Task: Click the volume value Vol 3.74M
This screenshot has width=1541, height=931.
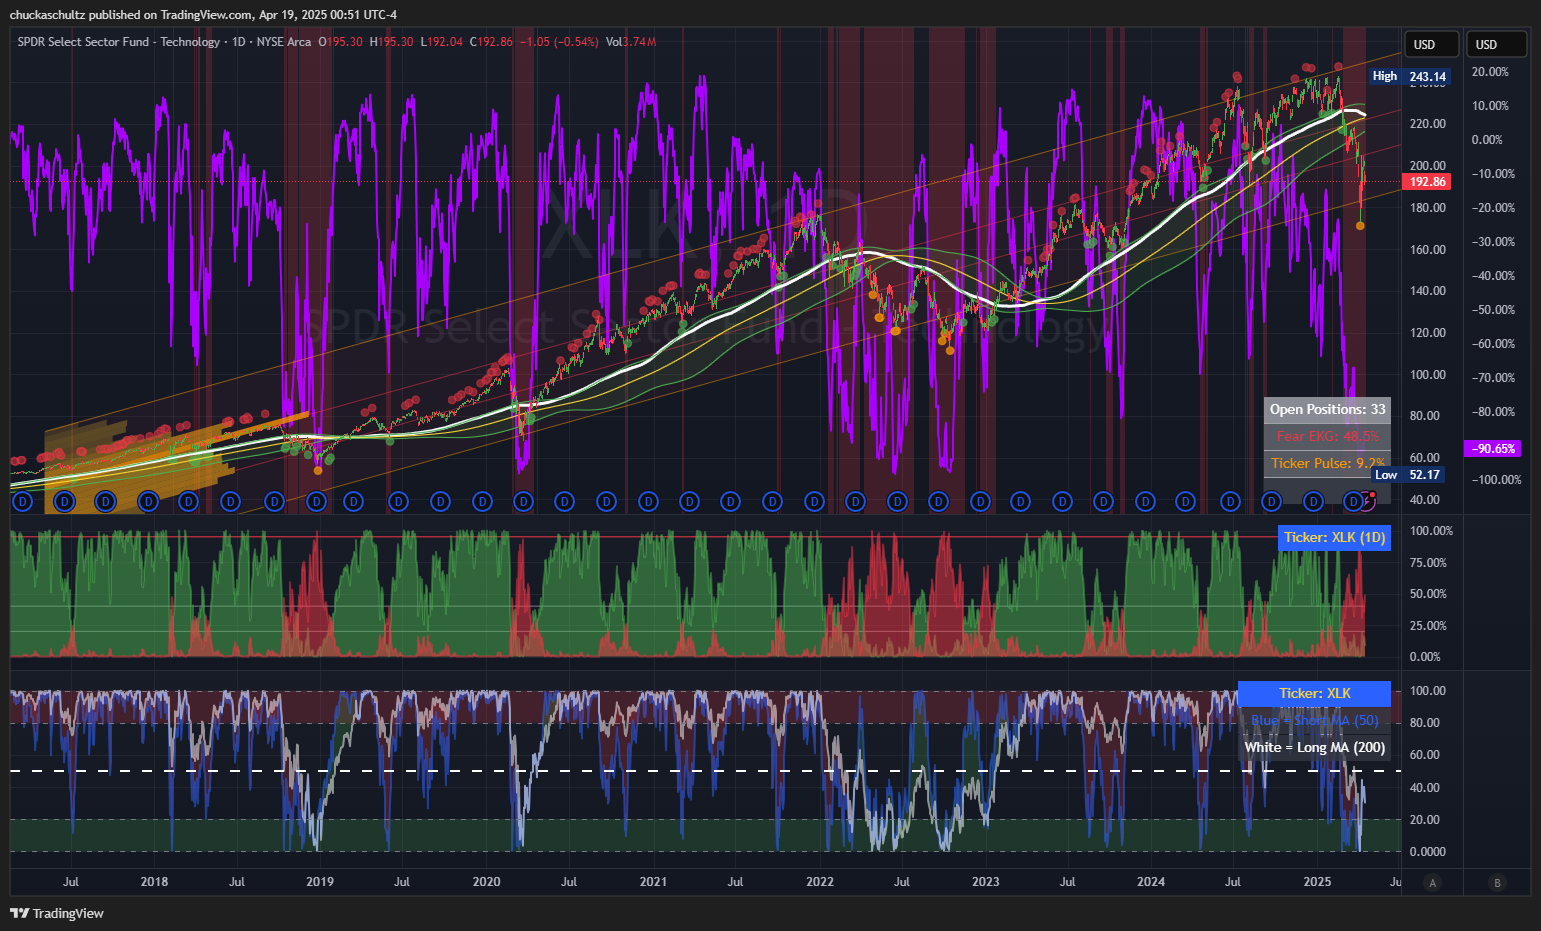Action: (x=631, y=42)
